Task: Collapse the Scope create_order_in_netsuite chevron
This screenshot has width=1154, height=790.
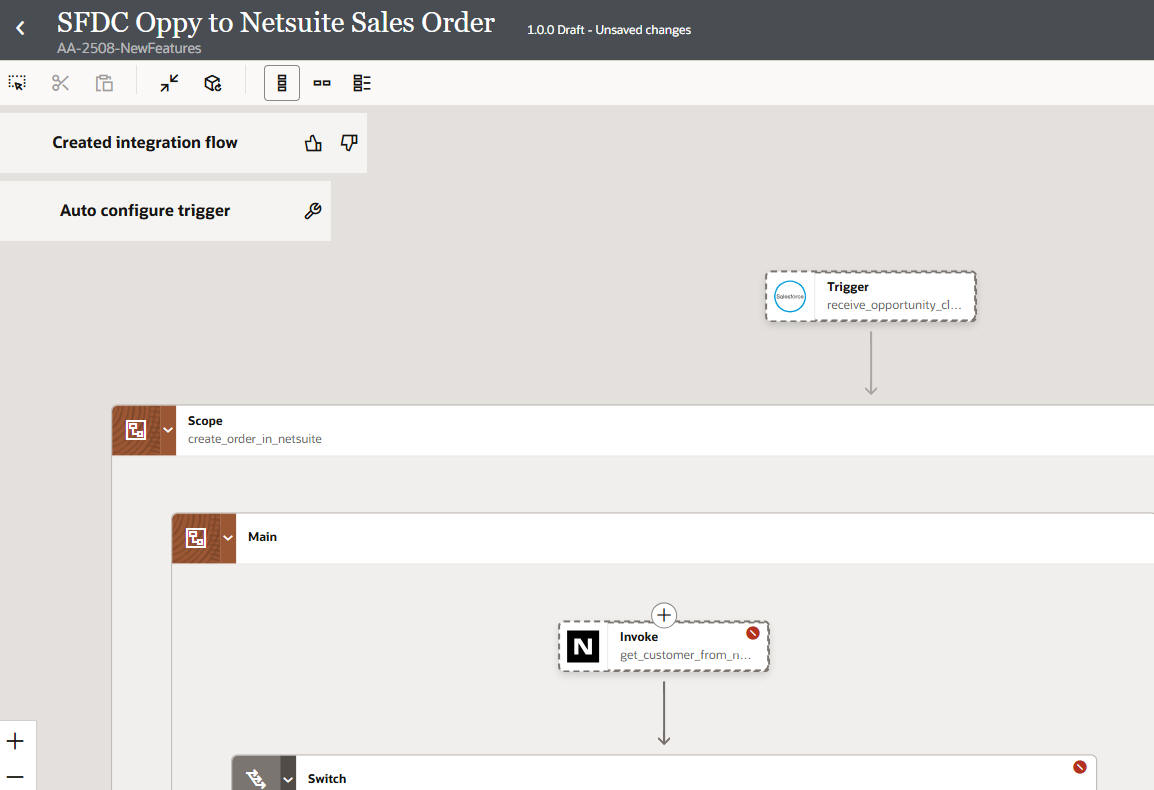Action: pyautogui.click(x=168, y=430)
